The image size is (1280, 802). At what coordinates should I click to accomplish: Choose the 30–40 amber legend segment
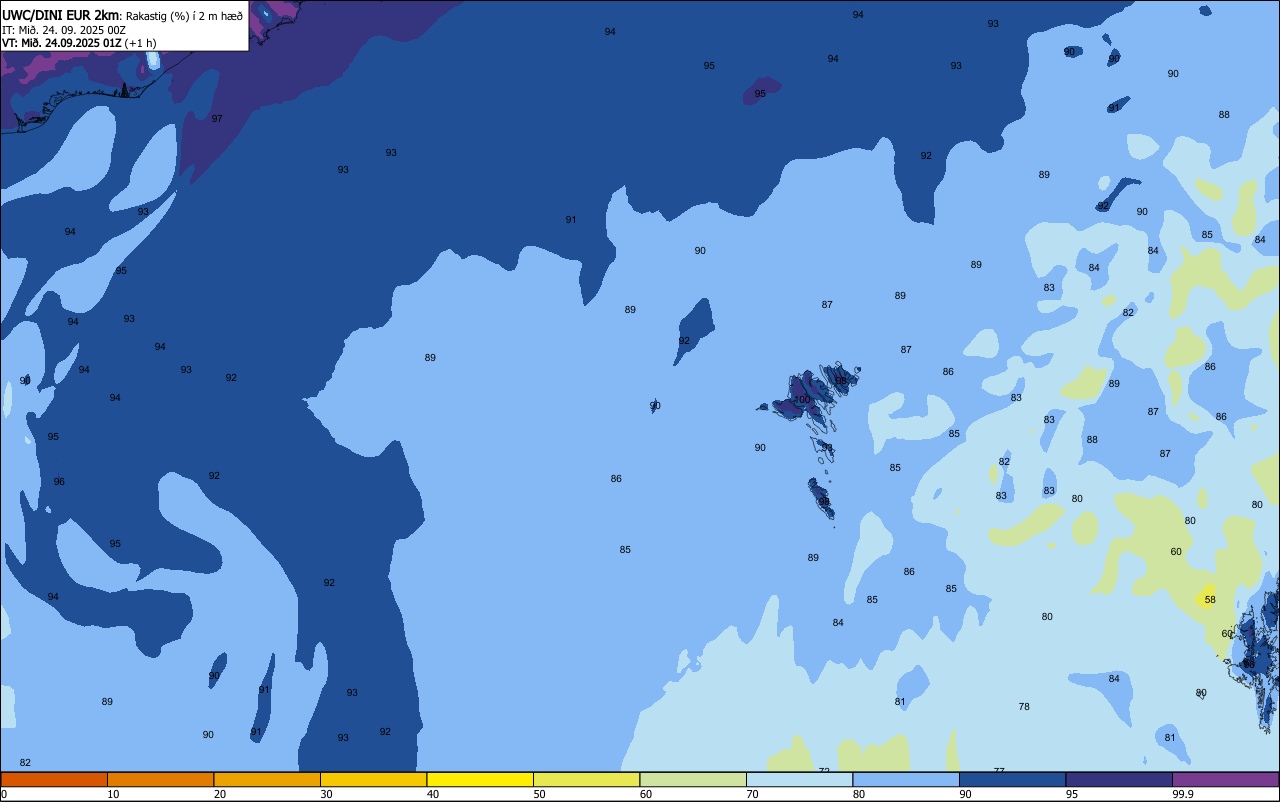[373, 779]
